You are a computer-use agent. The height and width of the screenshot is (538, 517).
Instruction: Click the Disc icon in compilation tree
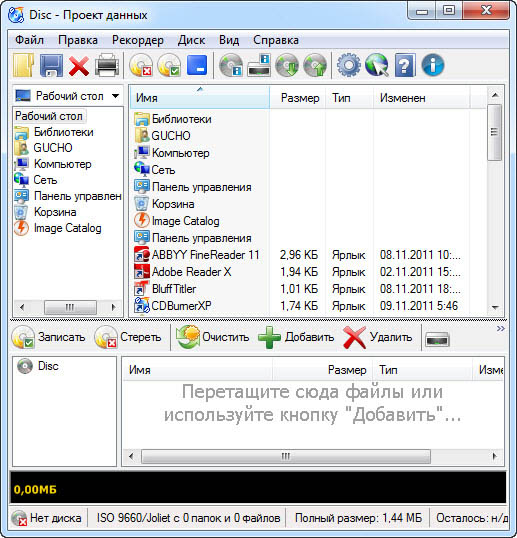[25, 366]
